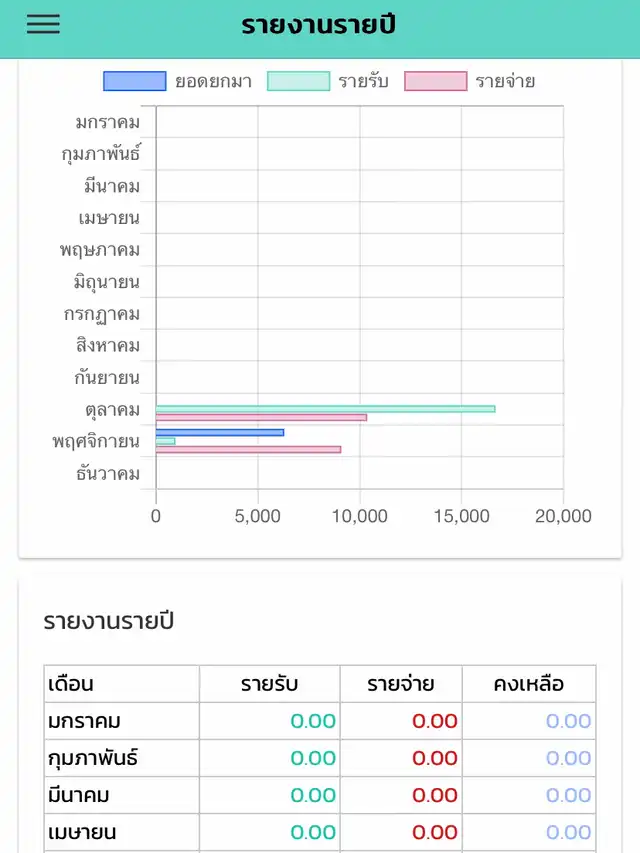Click the small green income bar for พฤศจิกายน
The image size is (640, 853).
(165, 441)
